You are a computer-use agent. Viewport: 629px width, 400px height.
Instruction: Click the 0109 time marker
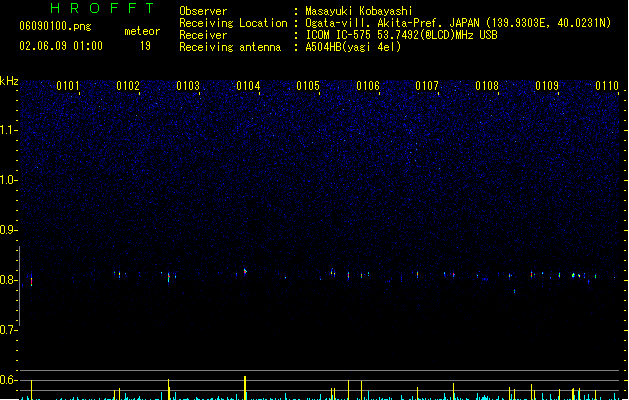pos(547,86)
